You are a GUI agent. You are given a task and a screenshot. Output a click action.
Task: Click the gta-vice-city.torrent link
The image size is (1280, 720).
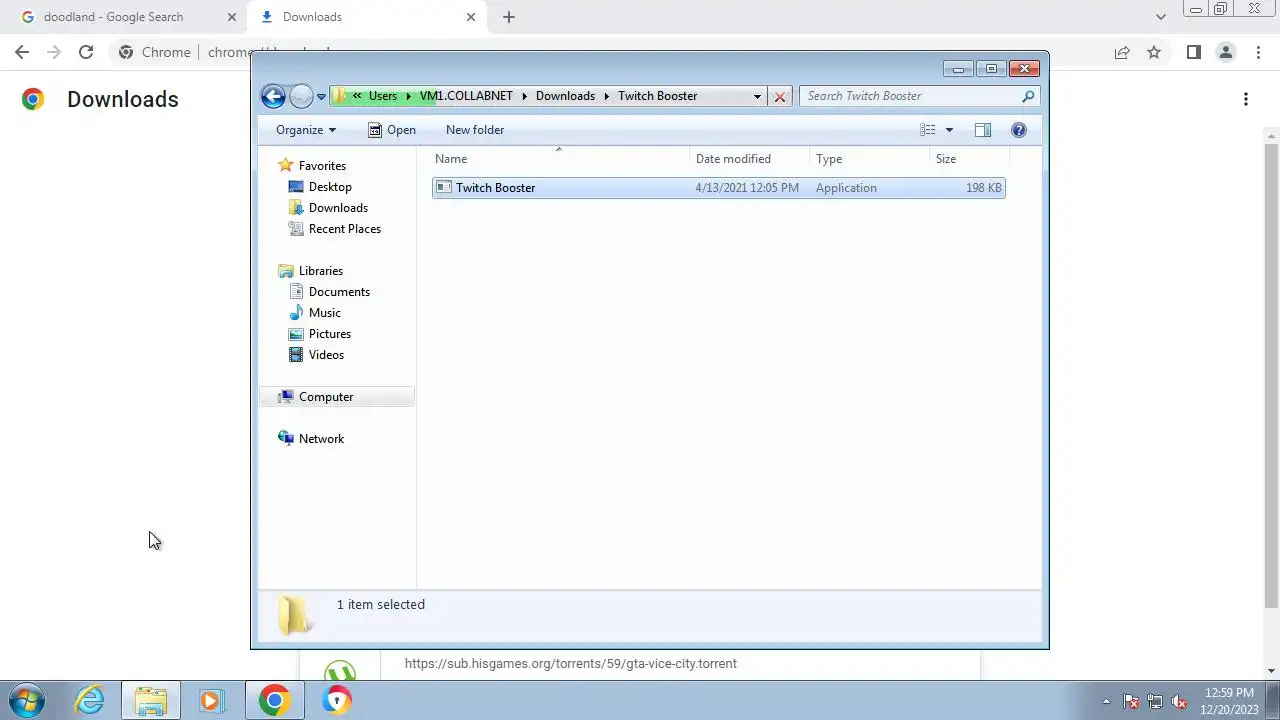[x=571, y=663]
